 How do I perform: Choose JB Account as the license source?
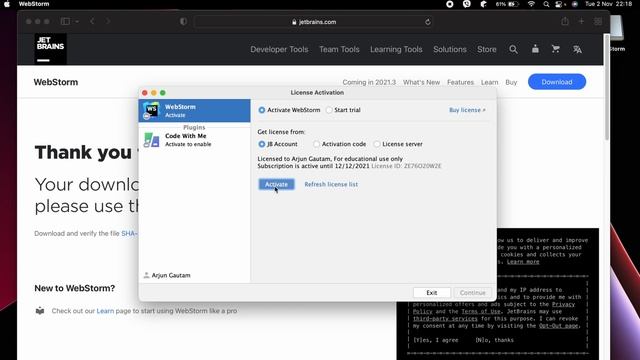[262, 144]
